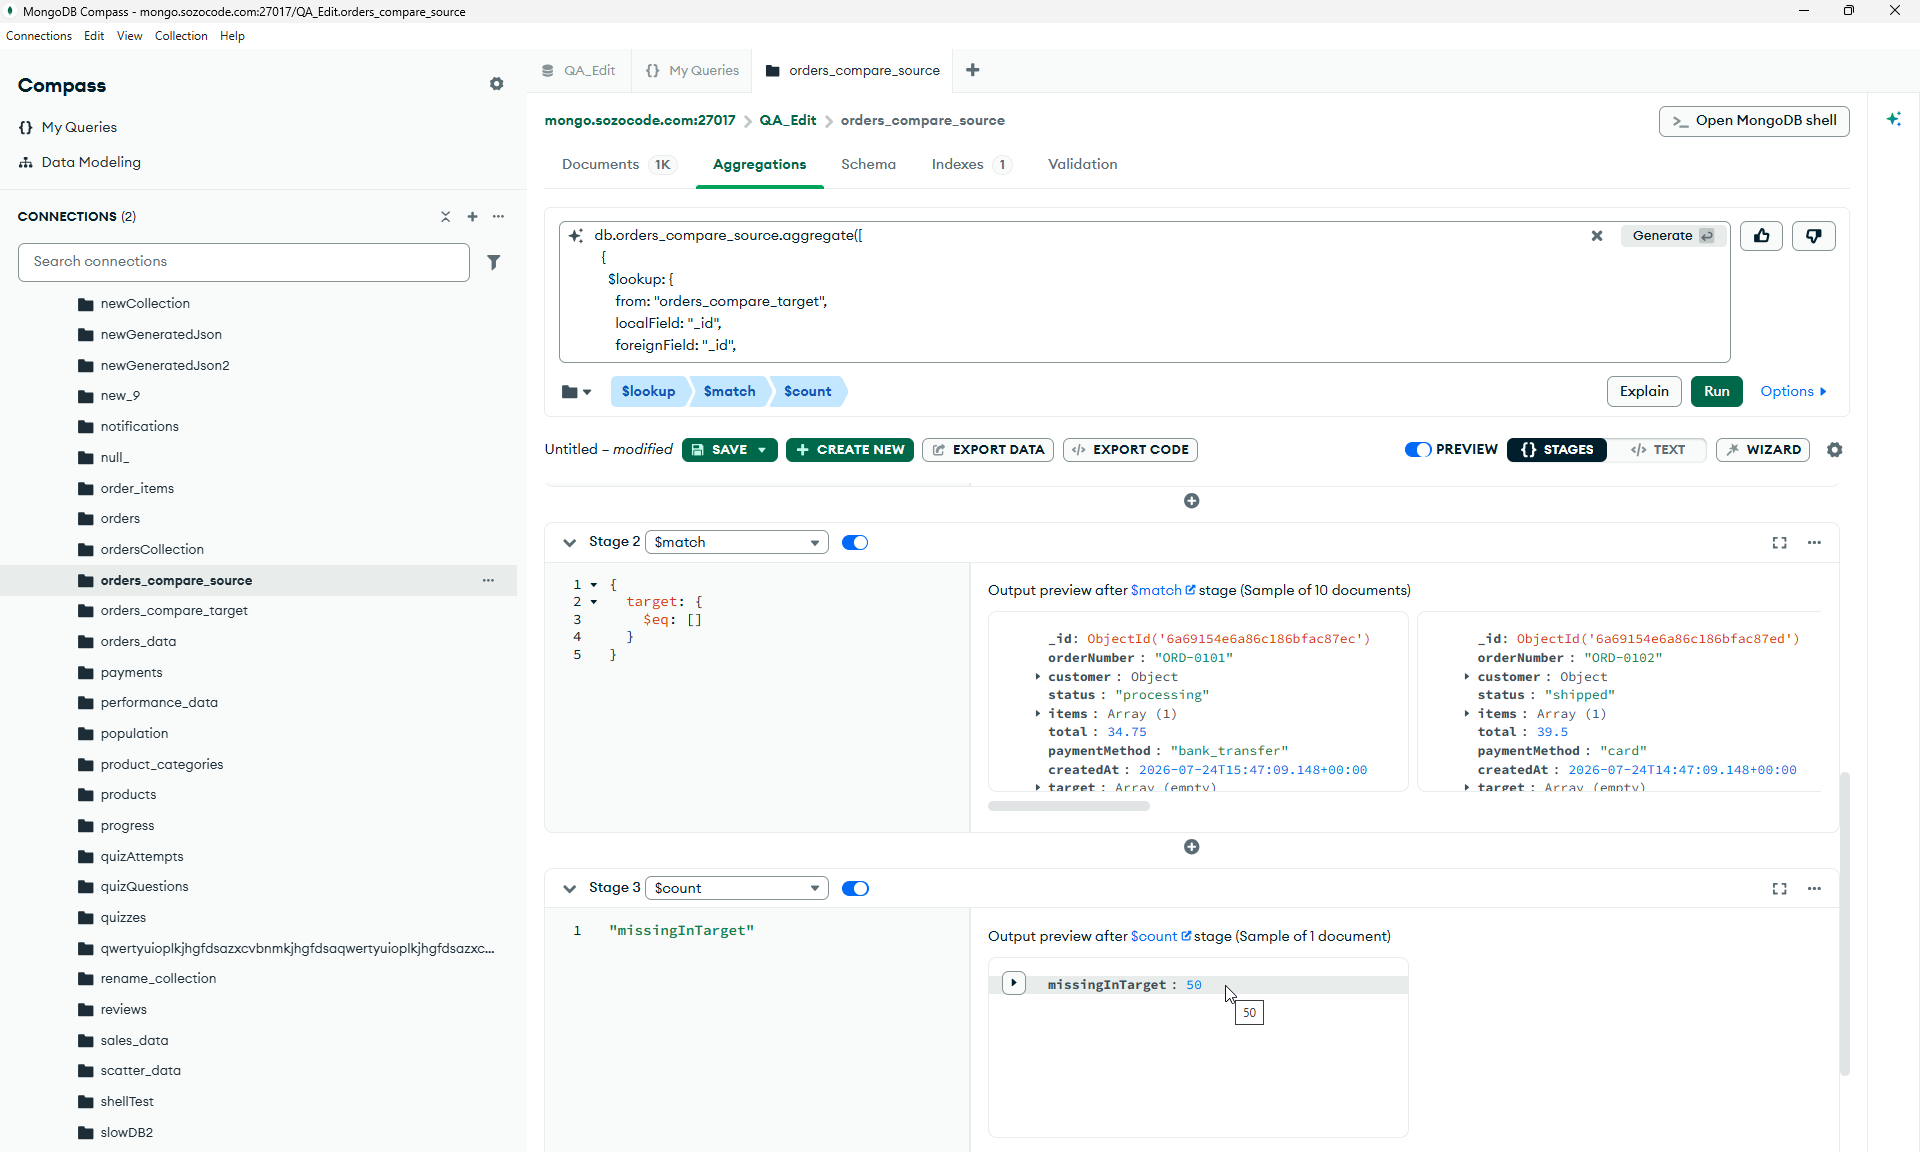Open aggregation settings gear icon

pos(1834,450)
